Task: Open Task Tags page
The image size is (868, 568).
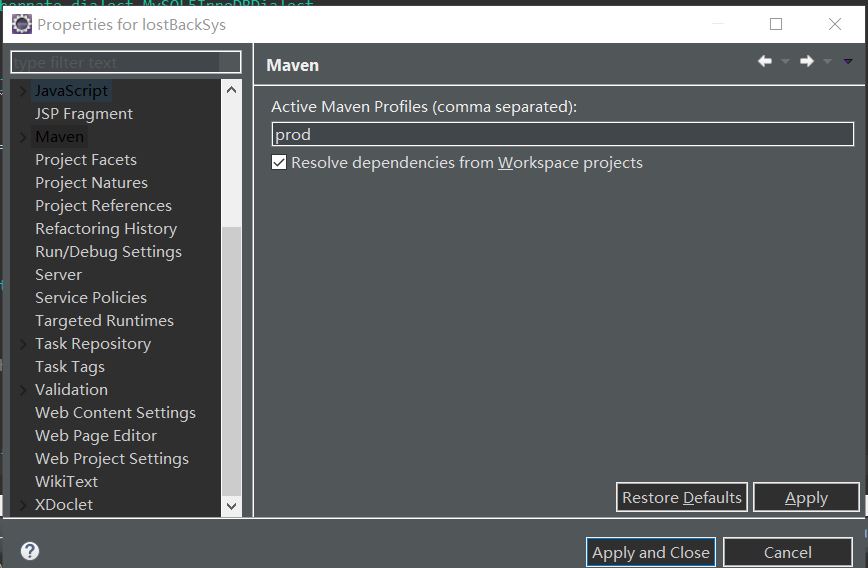Action: pyautogui.click(x=70, y=366)
